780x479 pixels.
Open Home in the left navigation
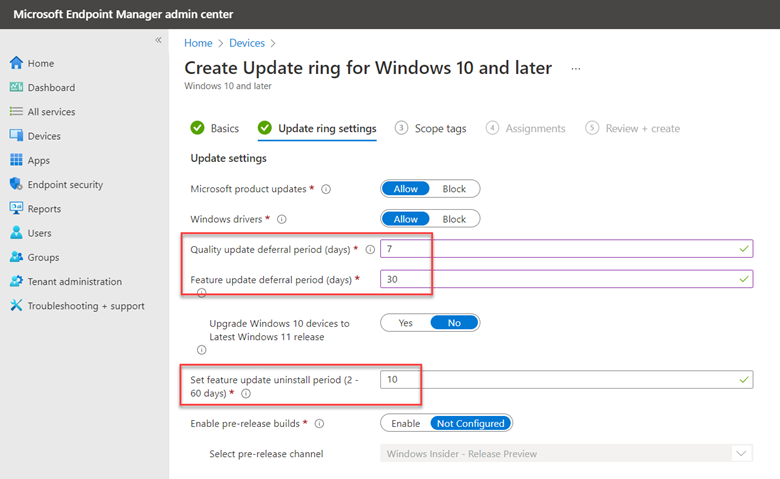41,63
